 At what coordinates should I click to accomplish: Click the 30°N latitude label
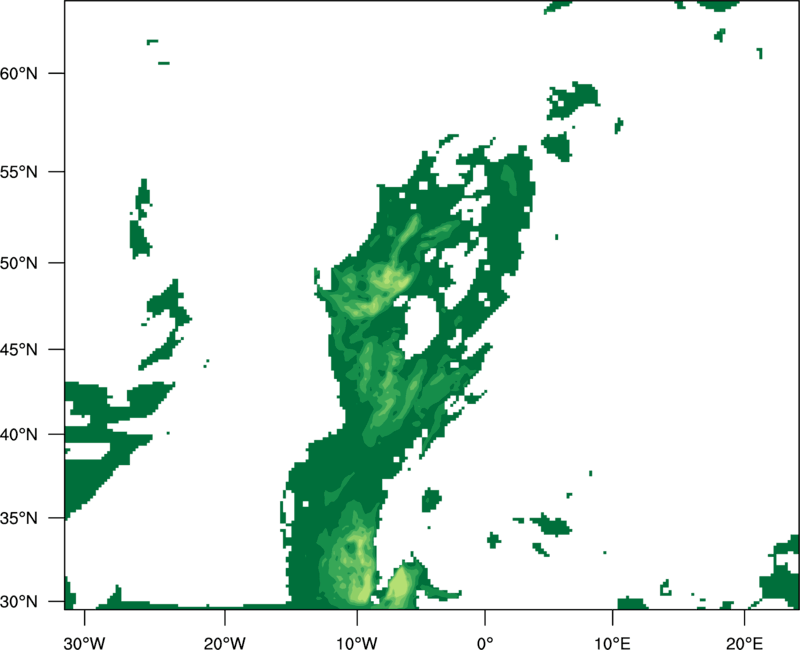point(18,602)
